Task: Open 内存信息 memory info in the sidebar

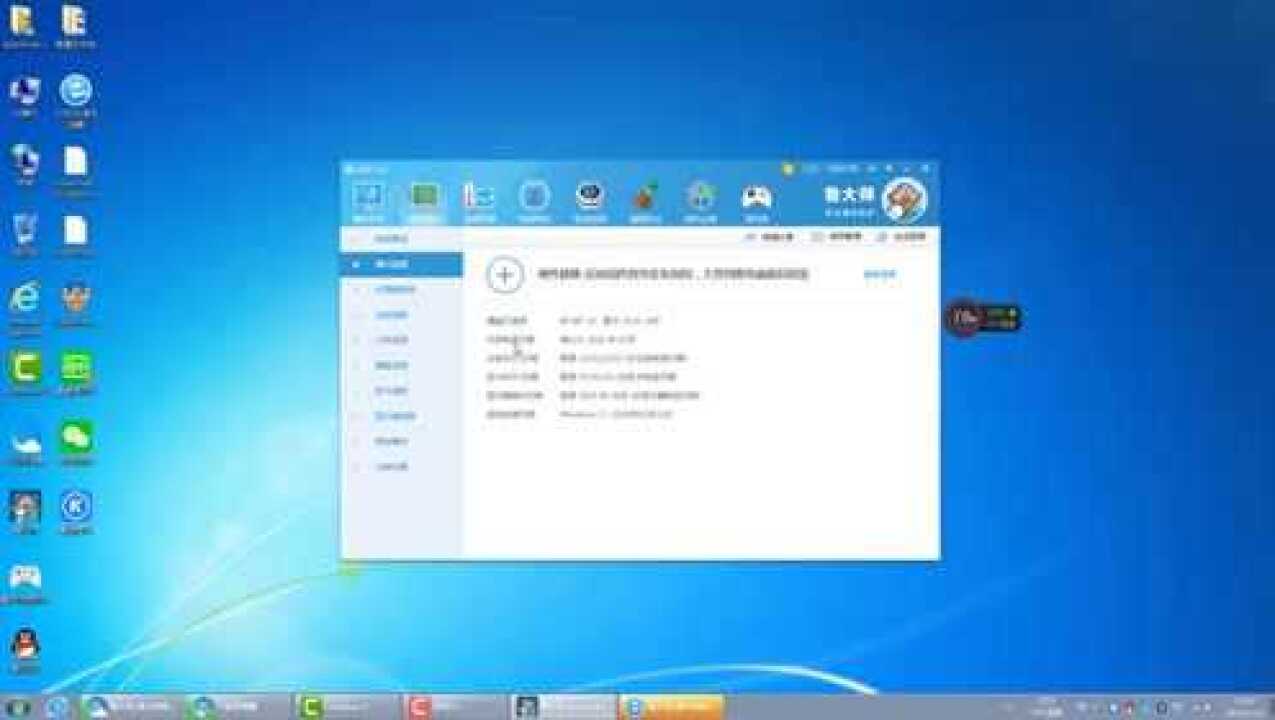Action: (x=391, y=340)
